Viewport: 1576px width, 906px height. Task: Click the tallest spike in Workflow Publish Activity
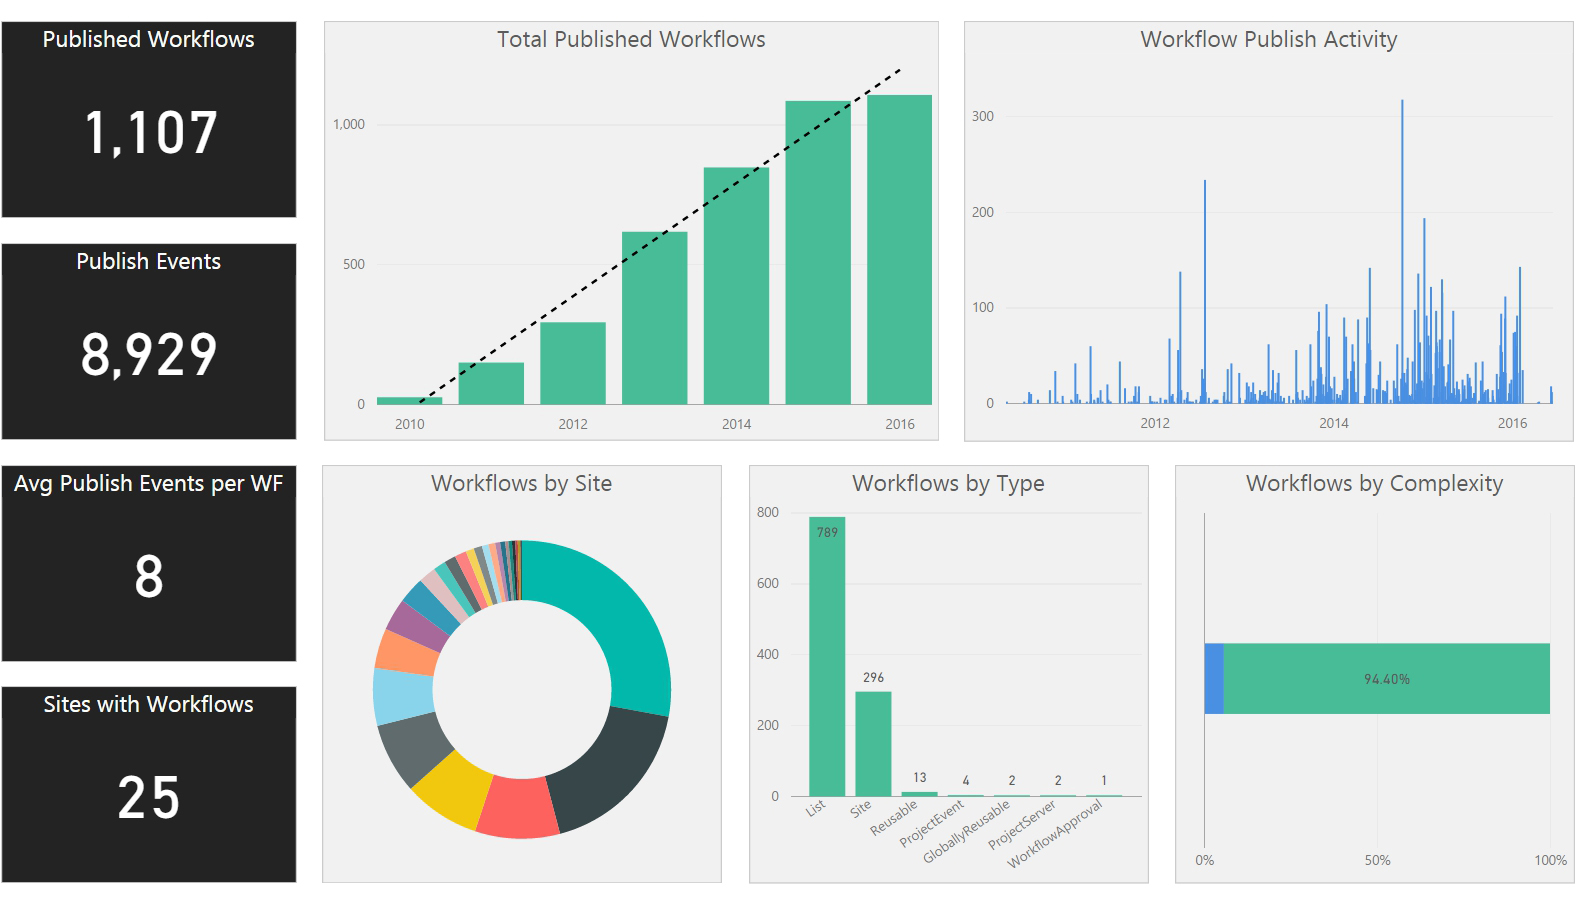pos(1402,250)
